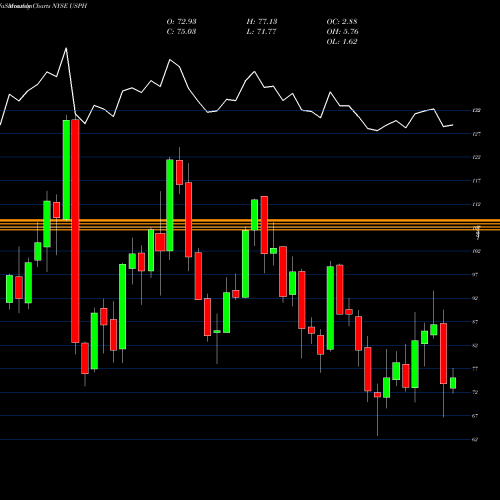Click the close price value C: 75.03
500x500 pixels.
(x=181, y=32)
